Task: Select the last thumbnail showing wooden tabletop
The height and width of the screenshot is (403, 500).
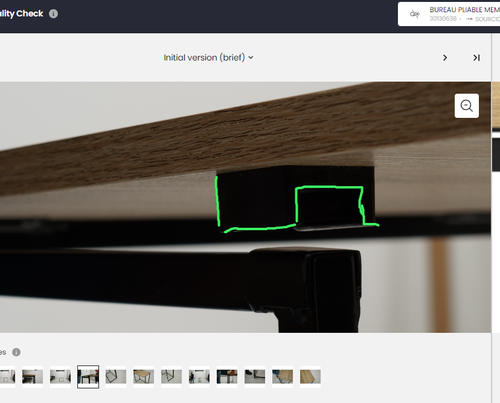Action: pyautogui.click(x=310, y=377)
